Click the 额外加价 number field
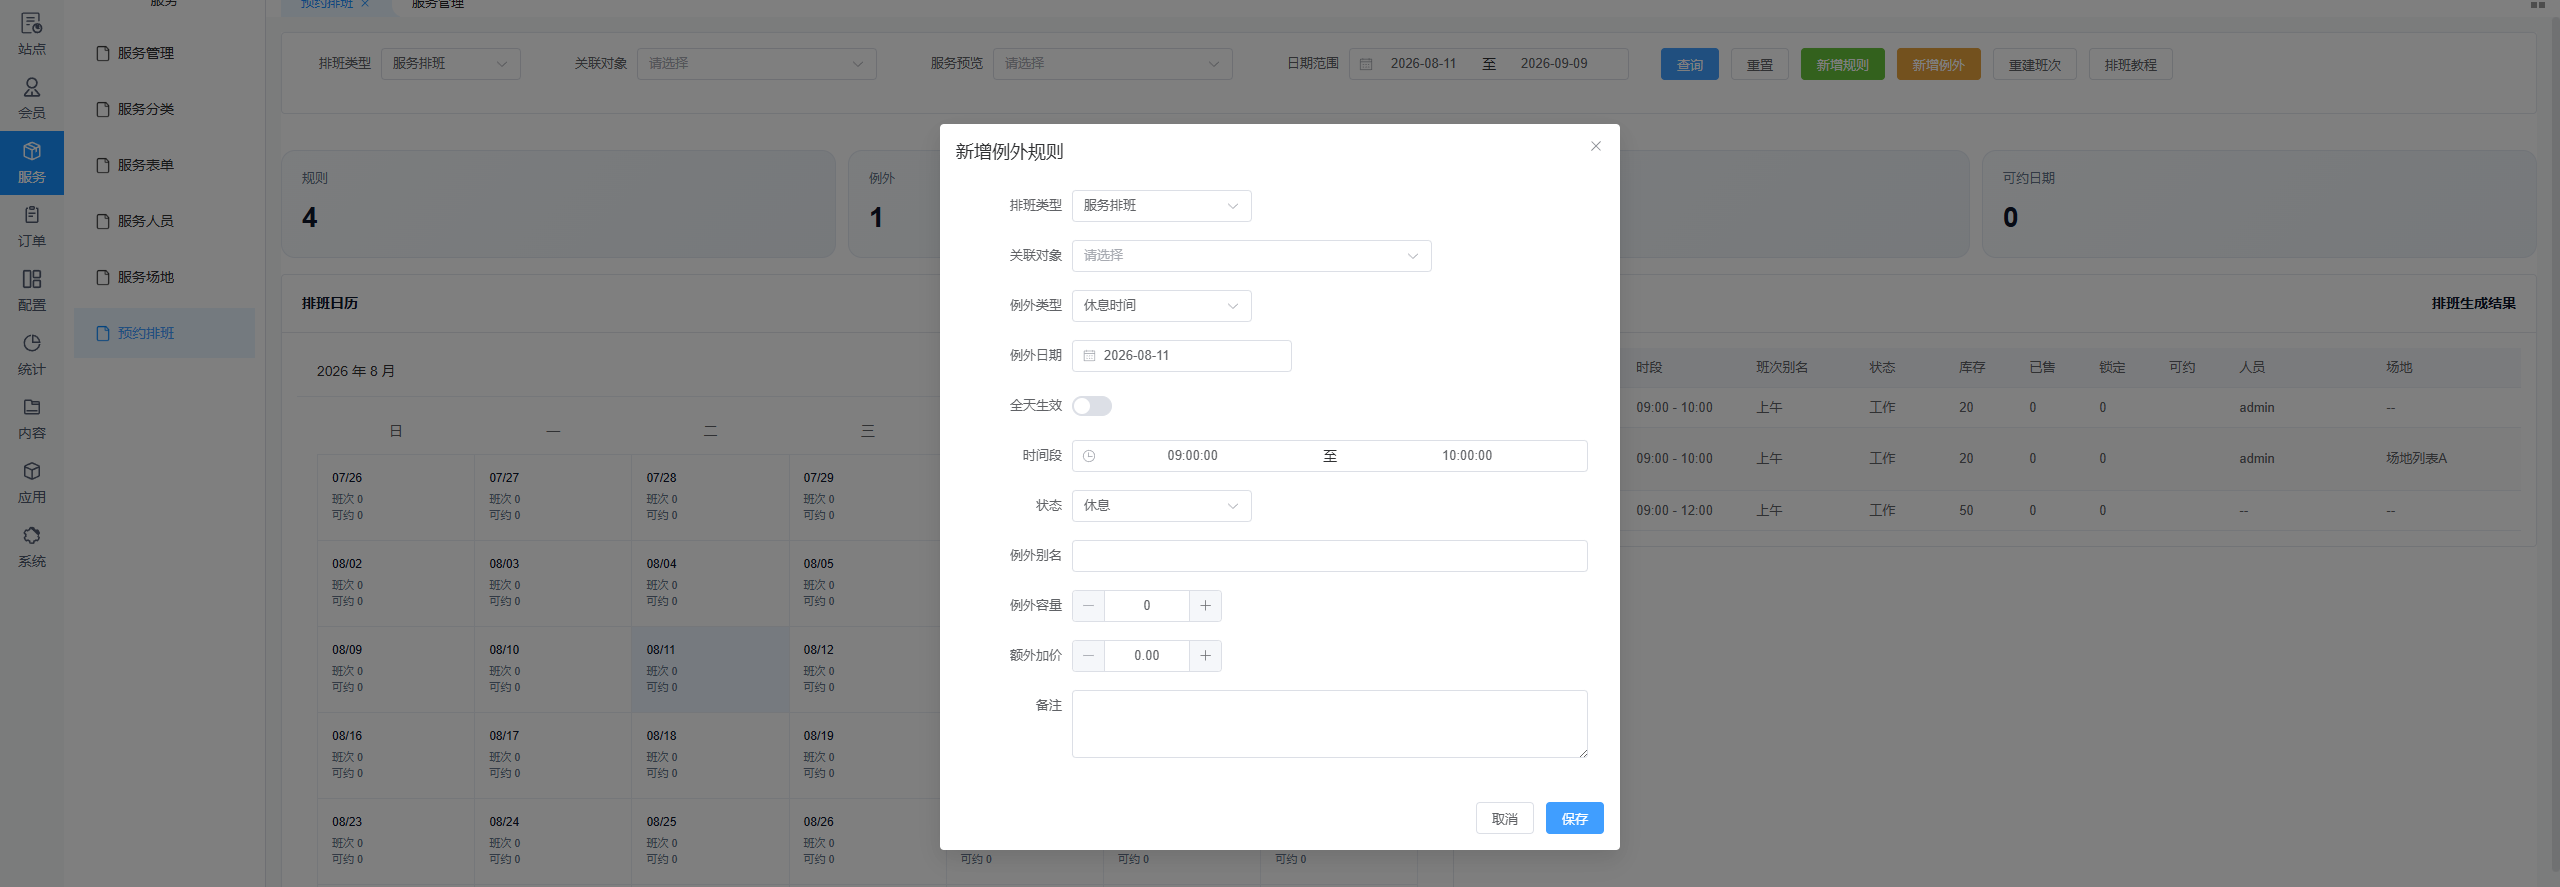 (1147, 656)
